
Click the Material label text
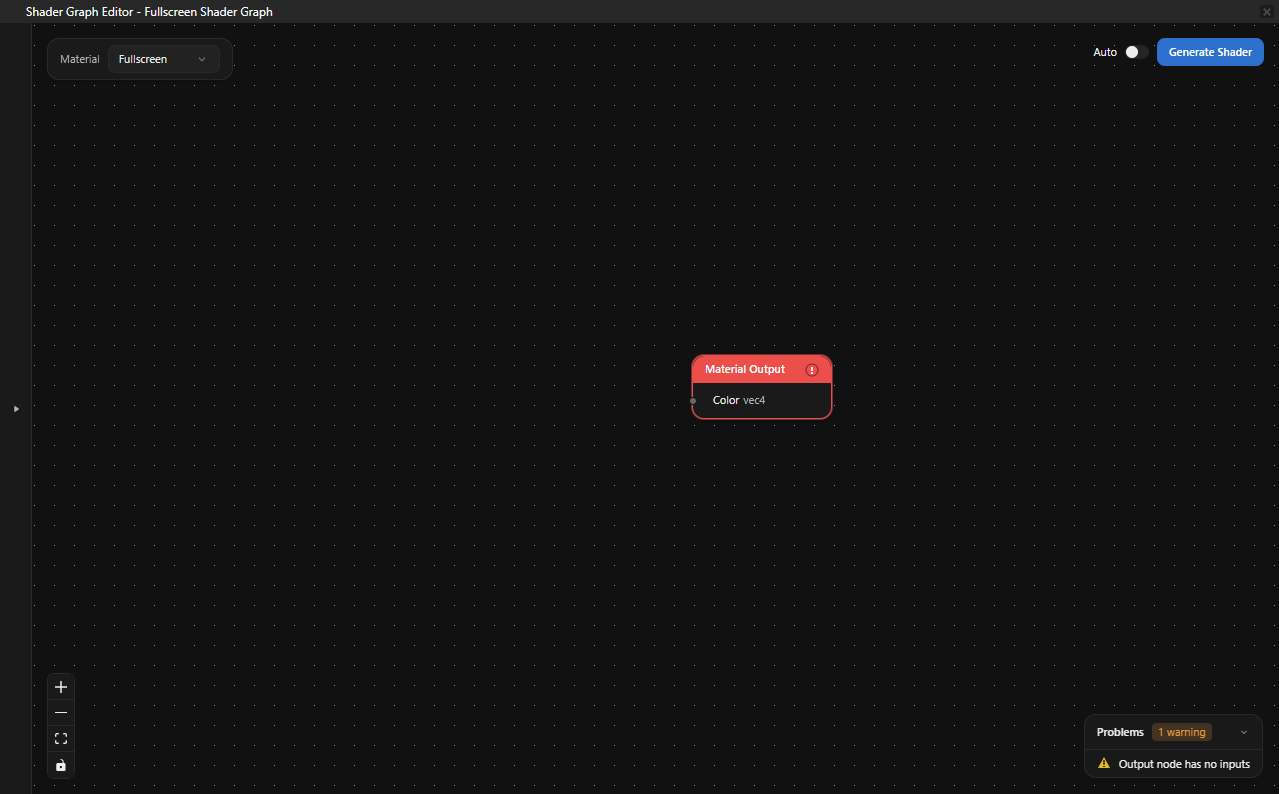[x=80, y=59]
